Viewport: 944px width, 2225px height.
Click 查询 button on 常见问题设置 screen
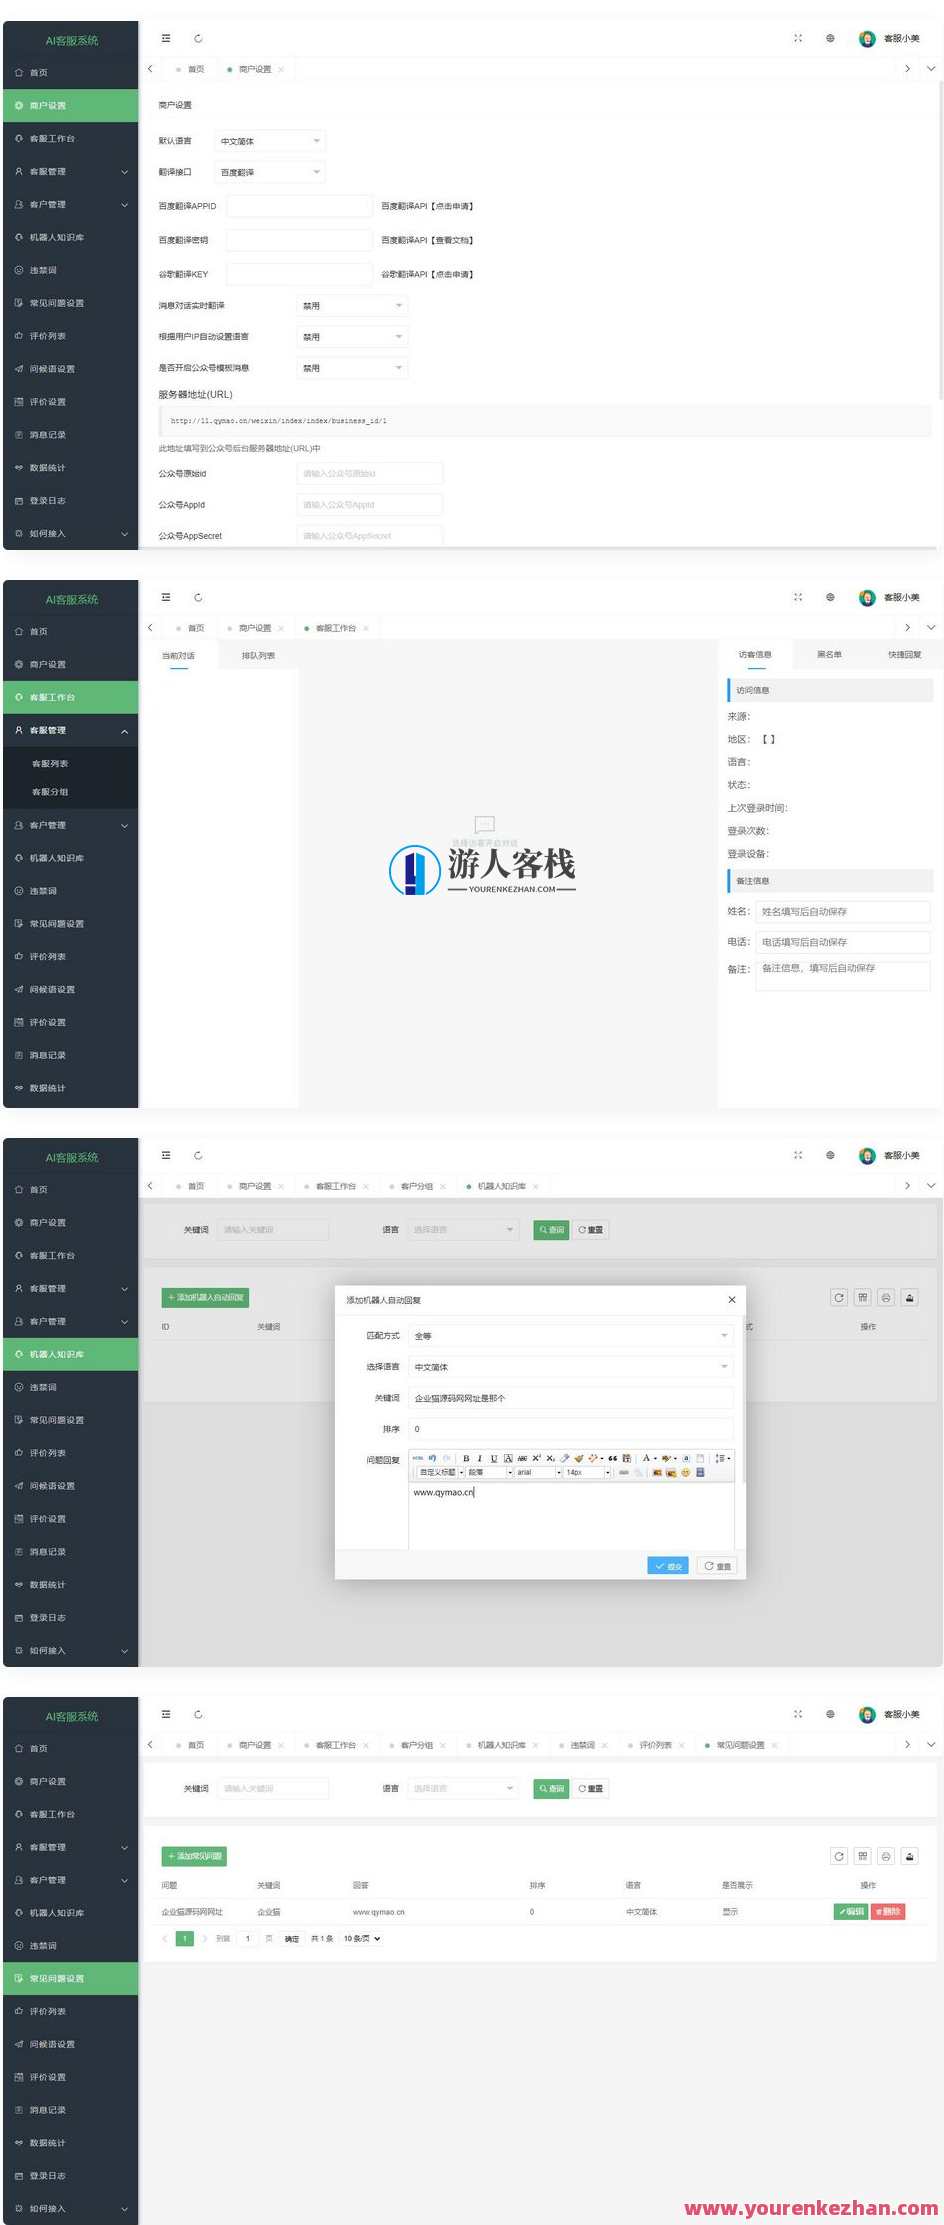click(x=551, y=1788)
